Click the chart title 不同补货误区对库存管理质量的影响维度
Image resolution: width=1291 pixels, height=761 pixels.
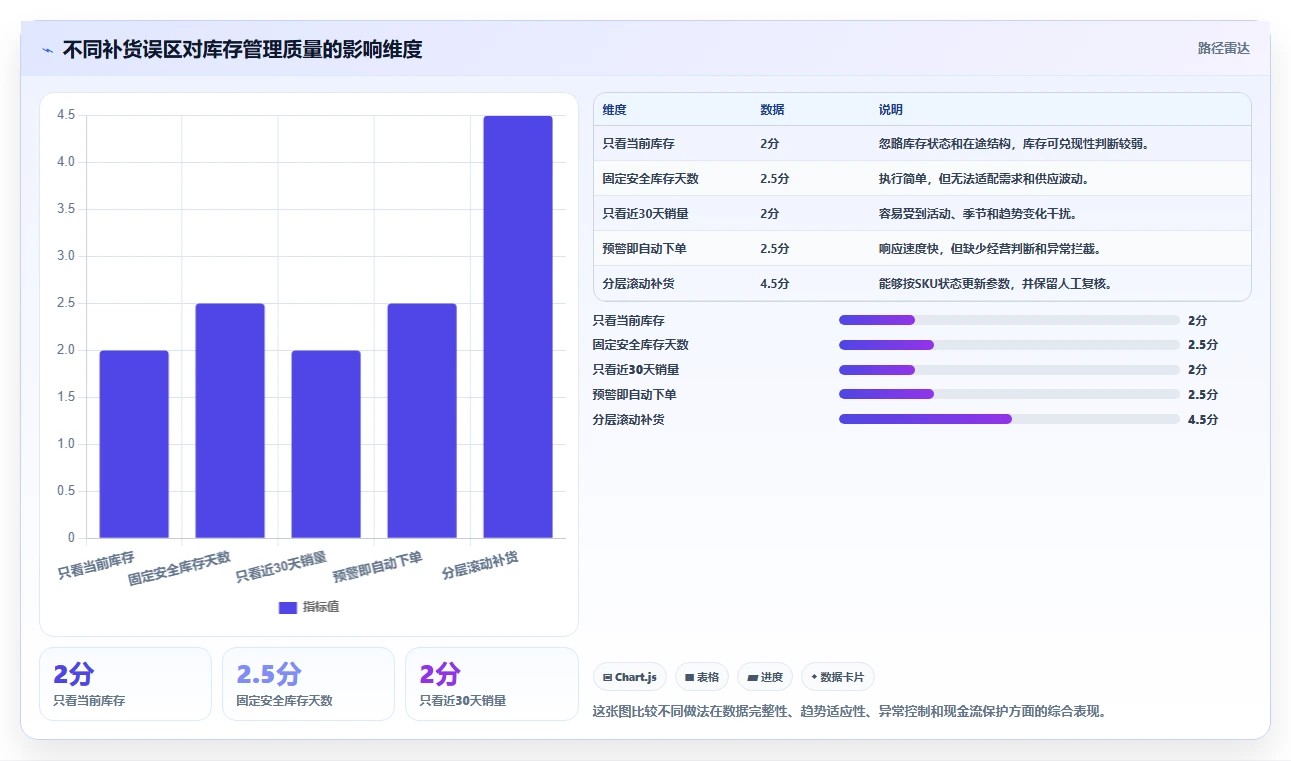point(242,49)
